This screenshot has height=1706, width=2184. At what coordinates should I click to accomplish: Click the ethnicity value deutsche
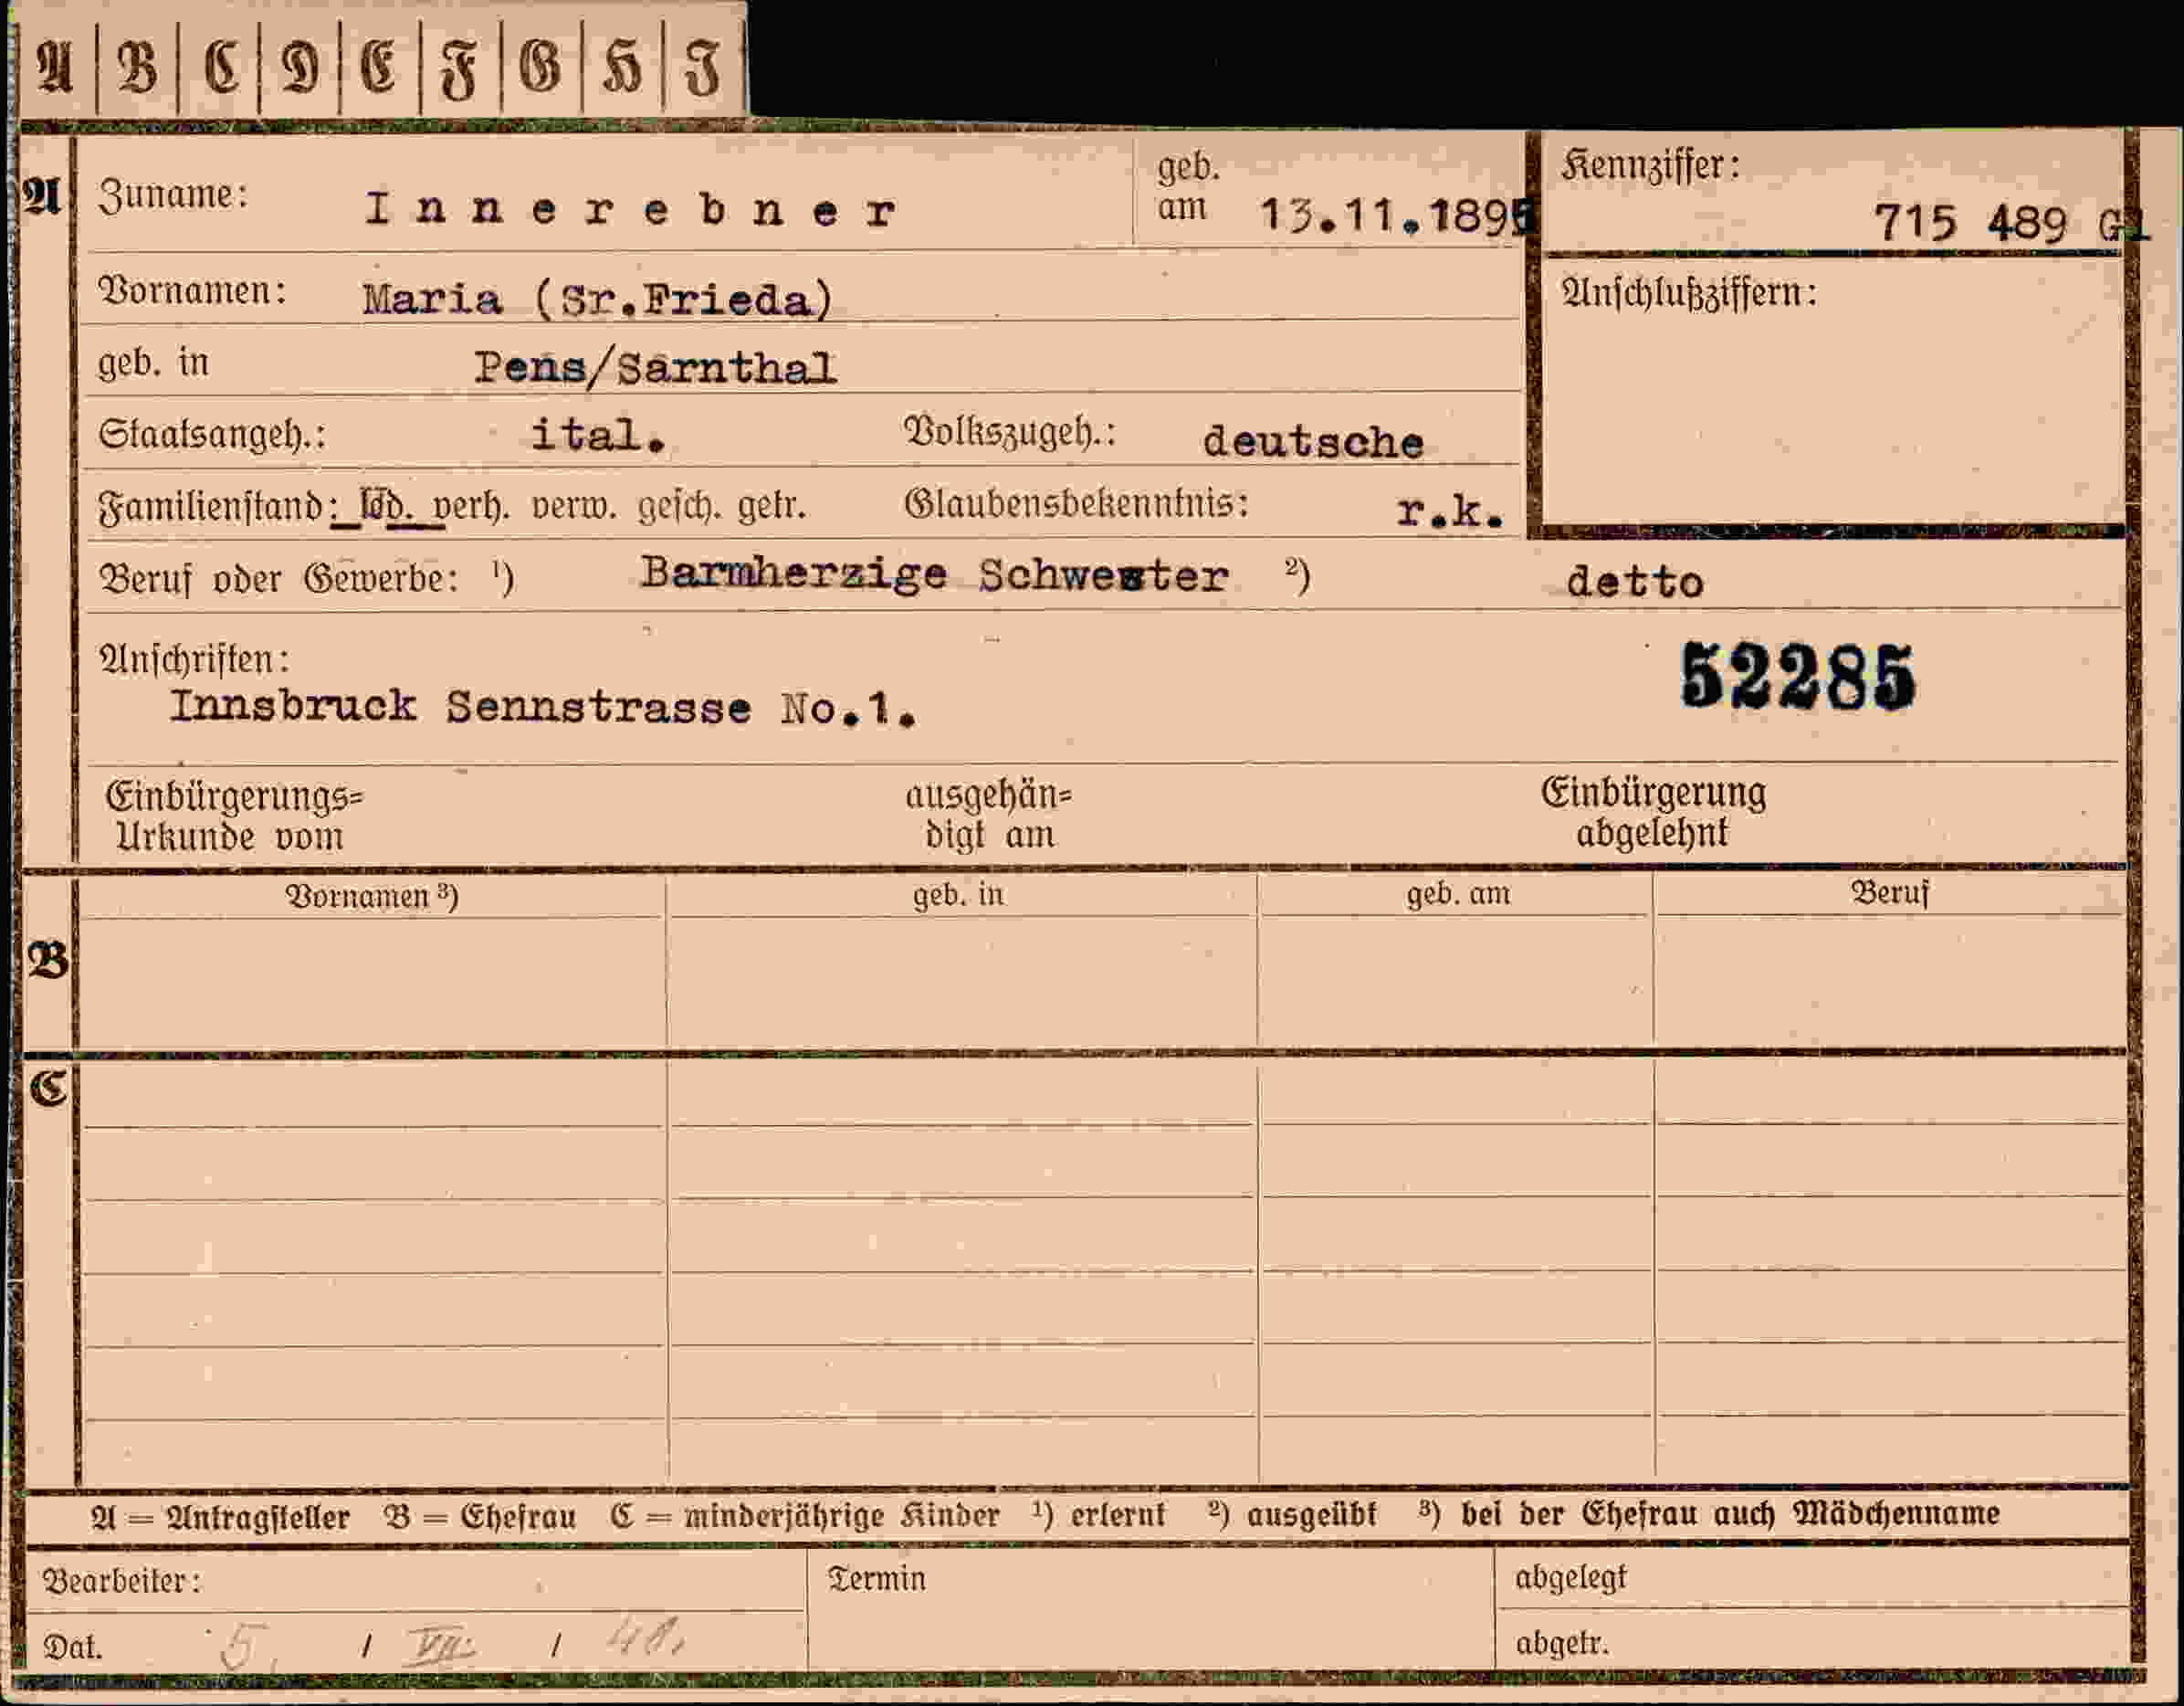(x=1313, y=441)
